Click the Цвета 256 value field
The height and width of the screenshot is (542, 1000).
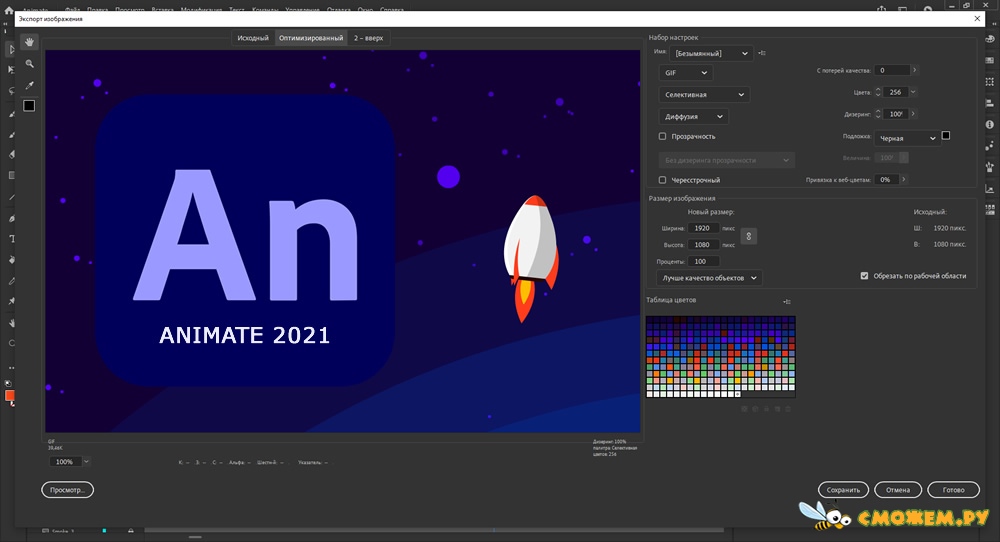[x=895, y=92]
